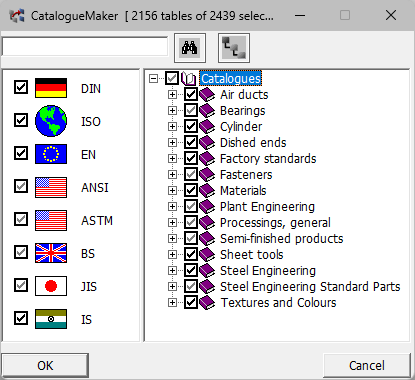Expand the Bearings node
This screenshot has height=380, width=415.
172,111
